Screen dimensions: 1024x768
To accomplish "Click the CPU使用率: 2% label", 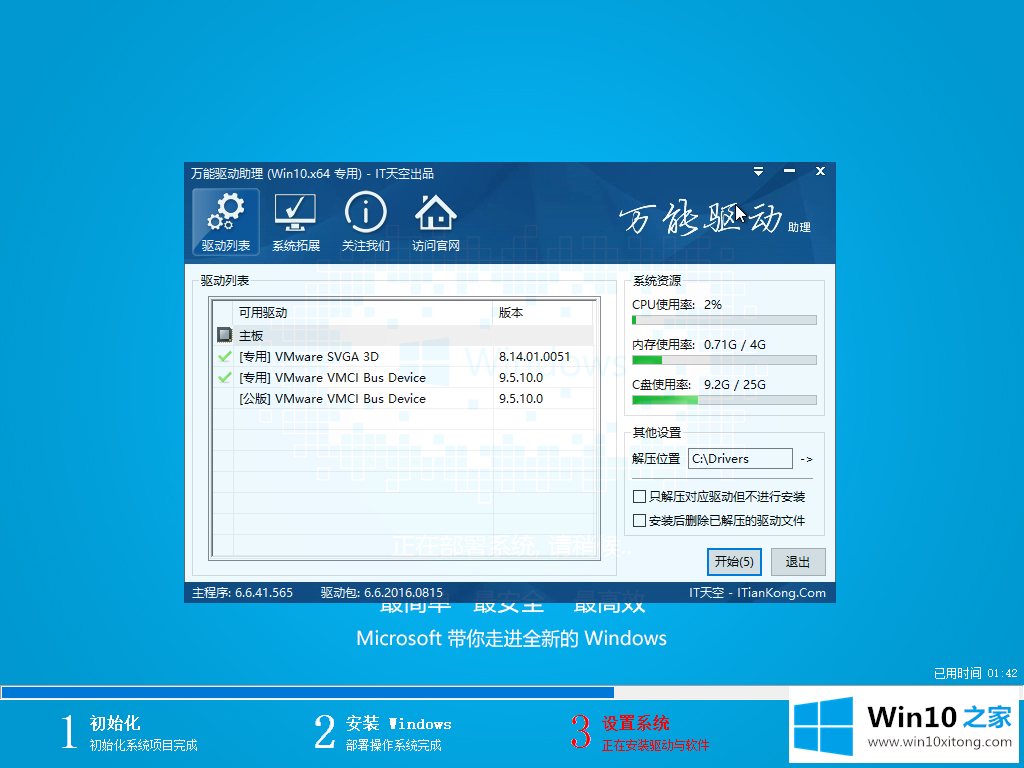I will click(x=677, y=304).
